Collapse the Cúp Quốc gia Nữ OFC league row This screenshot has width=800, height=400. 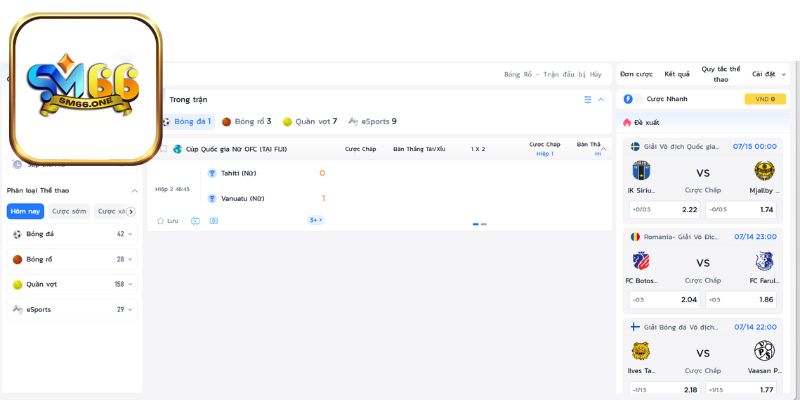(604, 149)
